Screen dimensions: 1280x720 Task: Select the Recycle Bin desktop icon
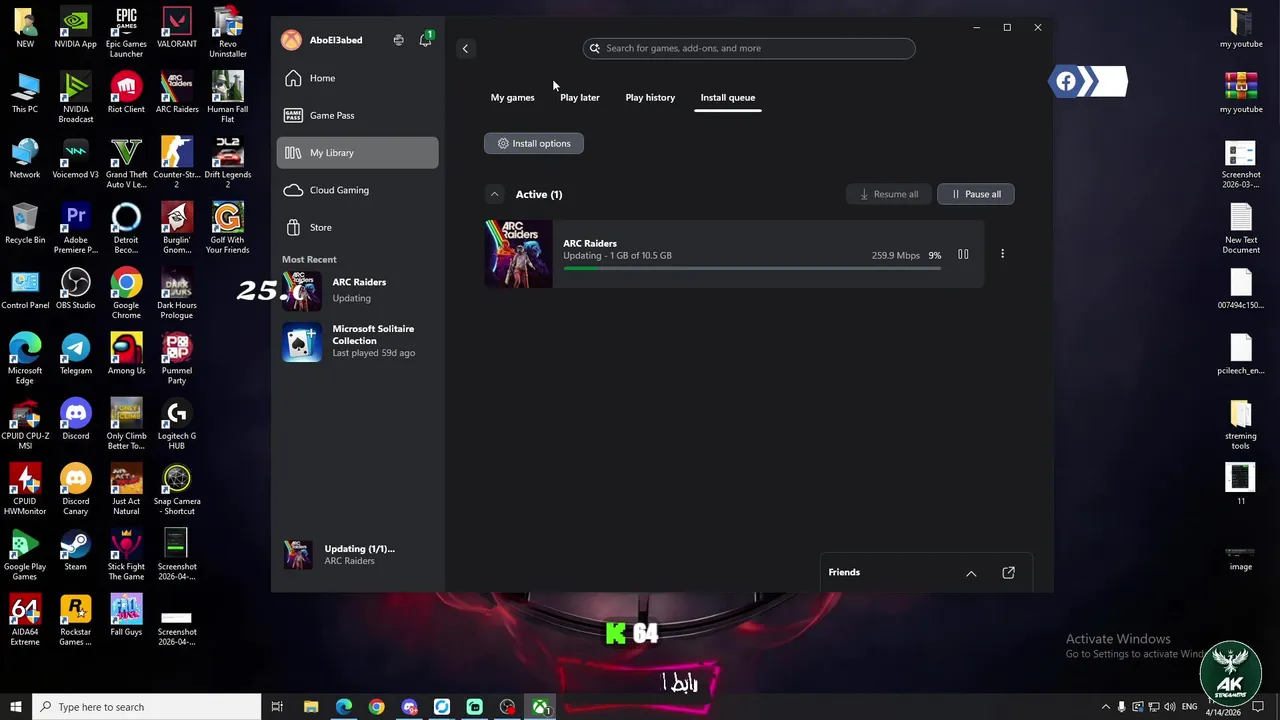(x=25, y=225)
